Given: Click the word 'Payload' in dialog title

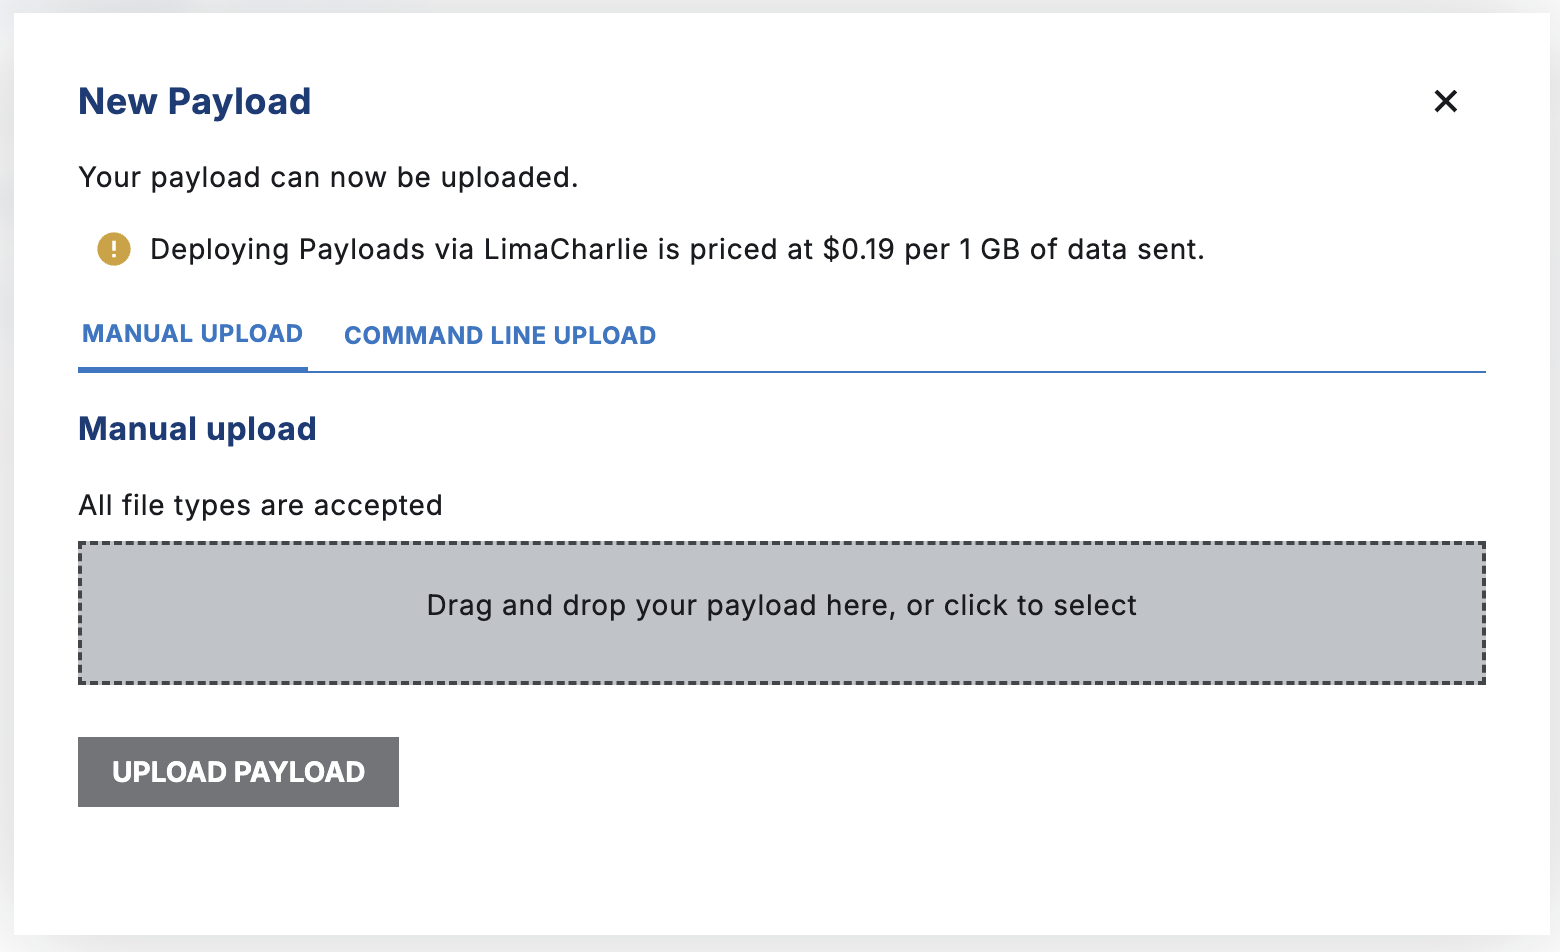Looking at the screenshot, I should [239, 102].
